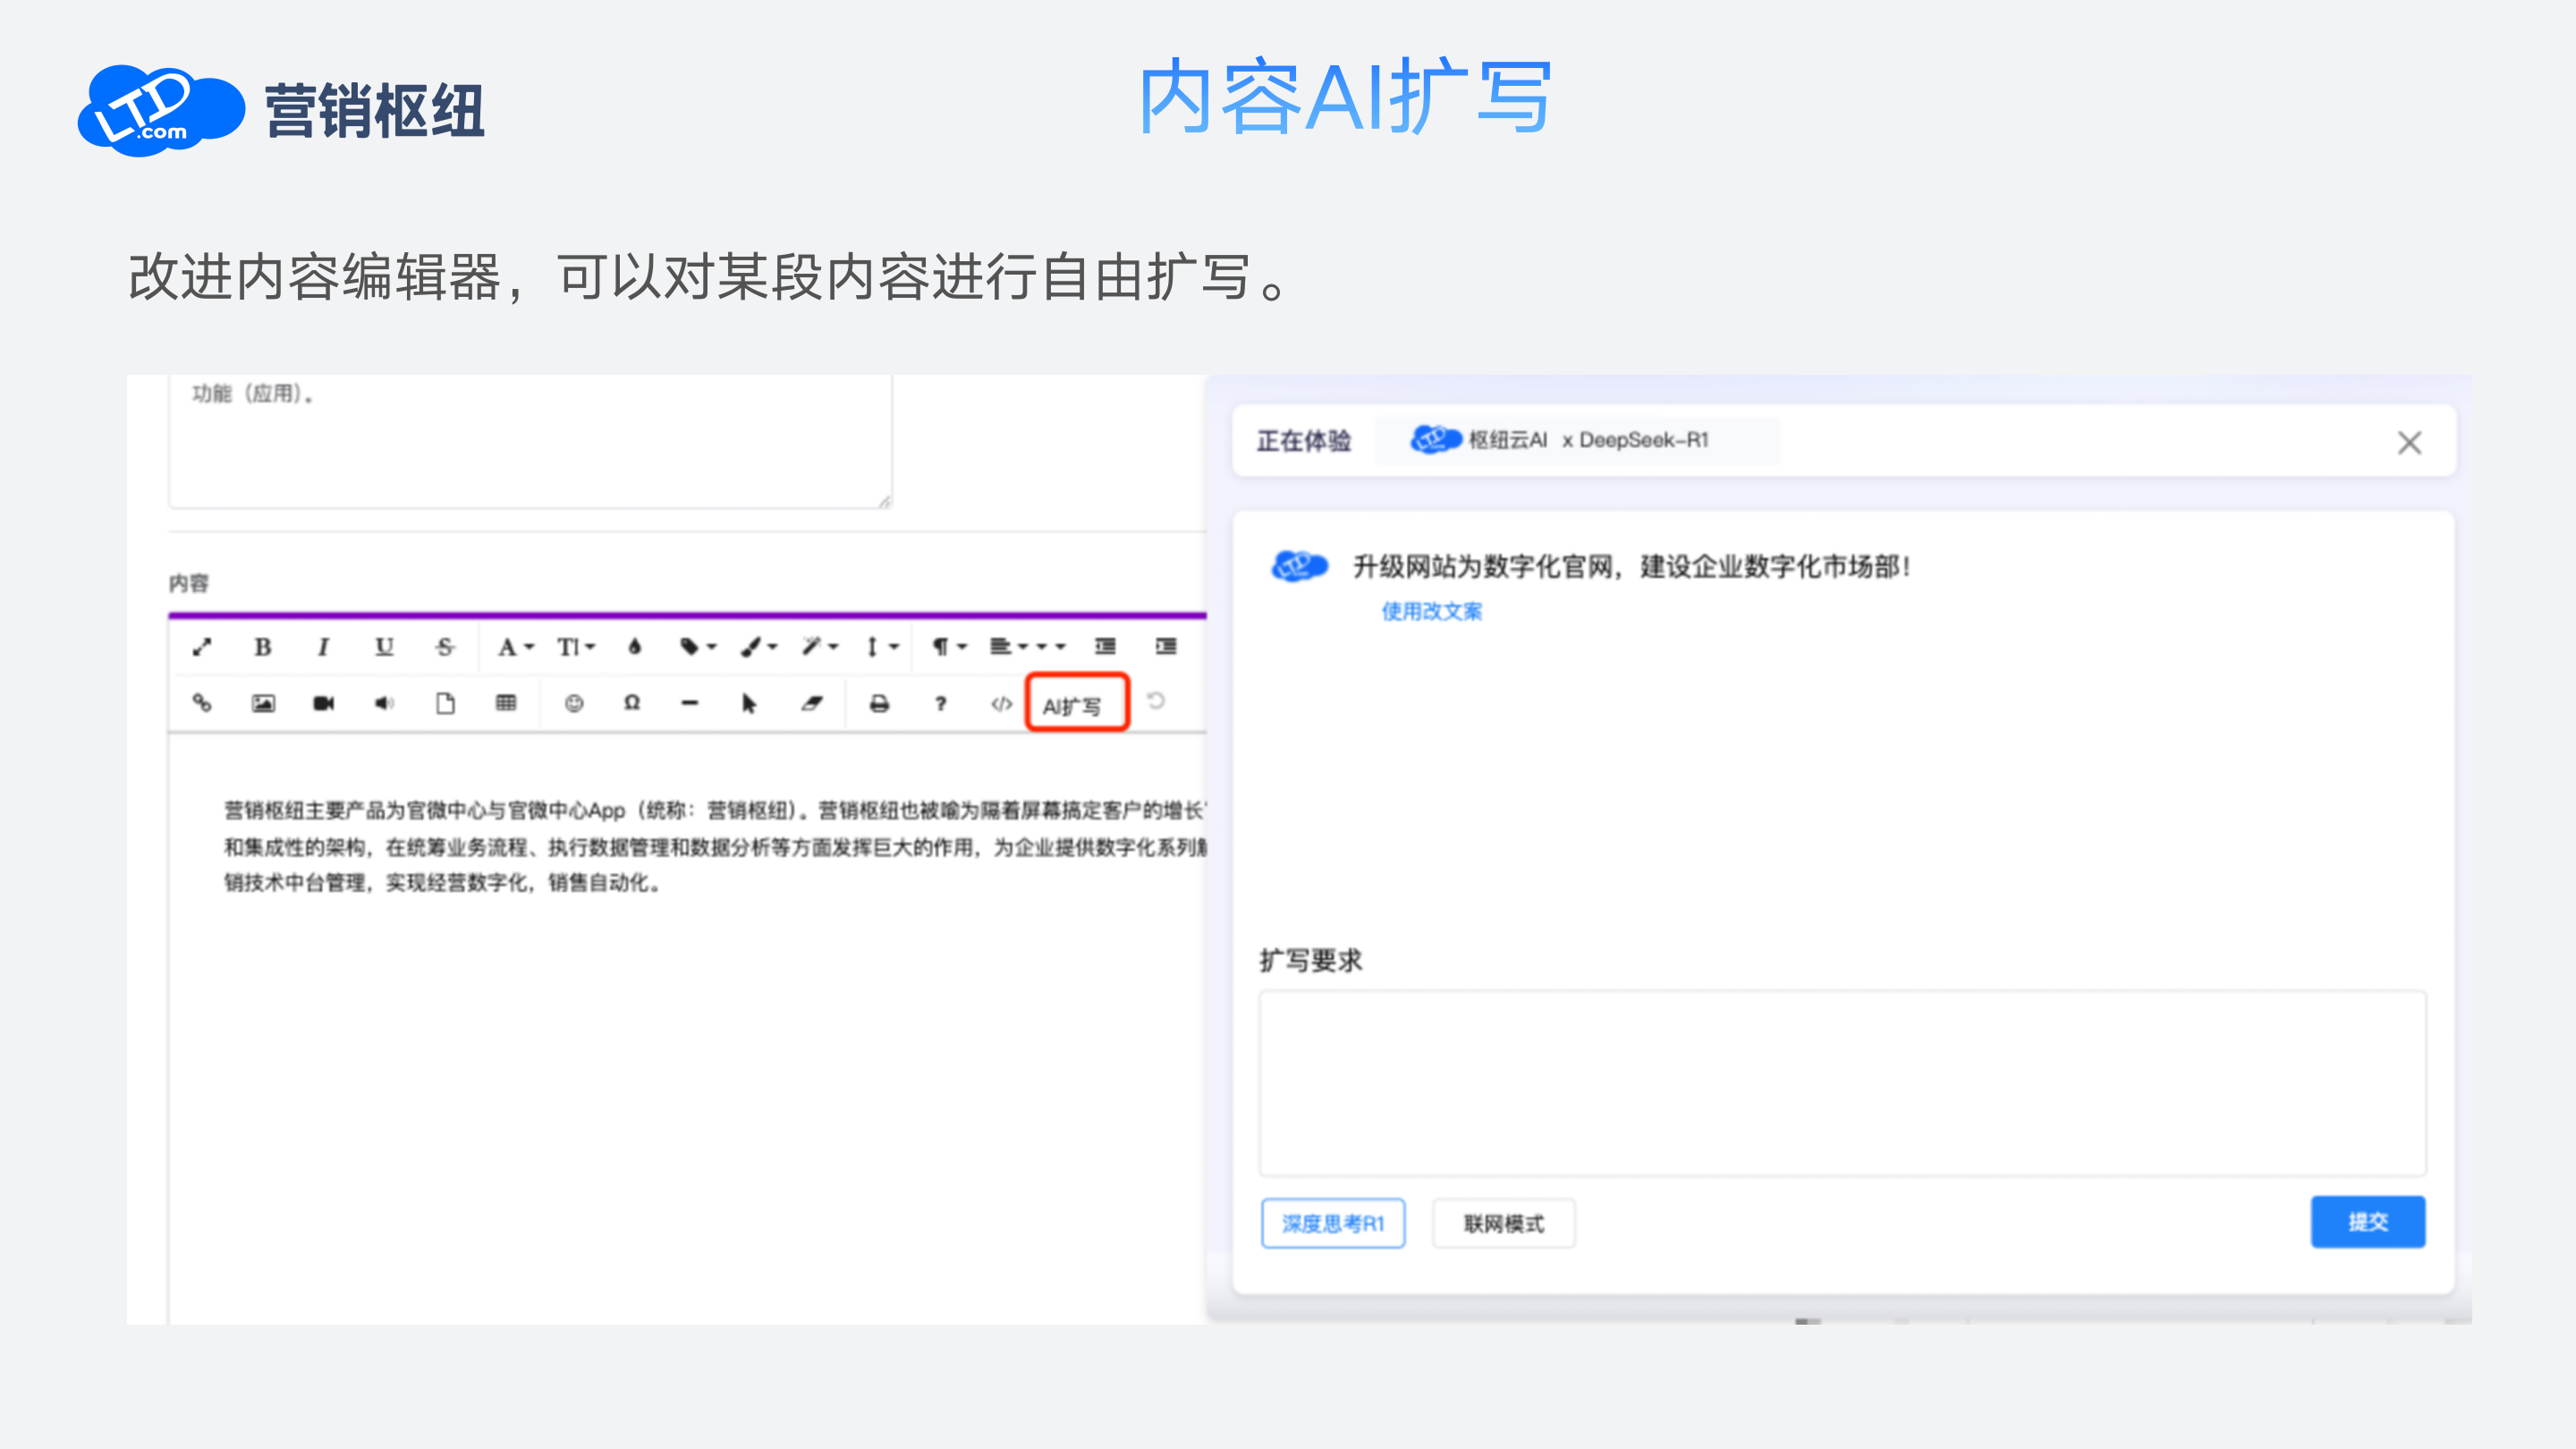This screenshot has width=2576, height=1449.
Task: Select 深度思考R1 mode option
Action: coord(1332,1223)
